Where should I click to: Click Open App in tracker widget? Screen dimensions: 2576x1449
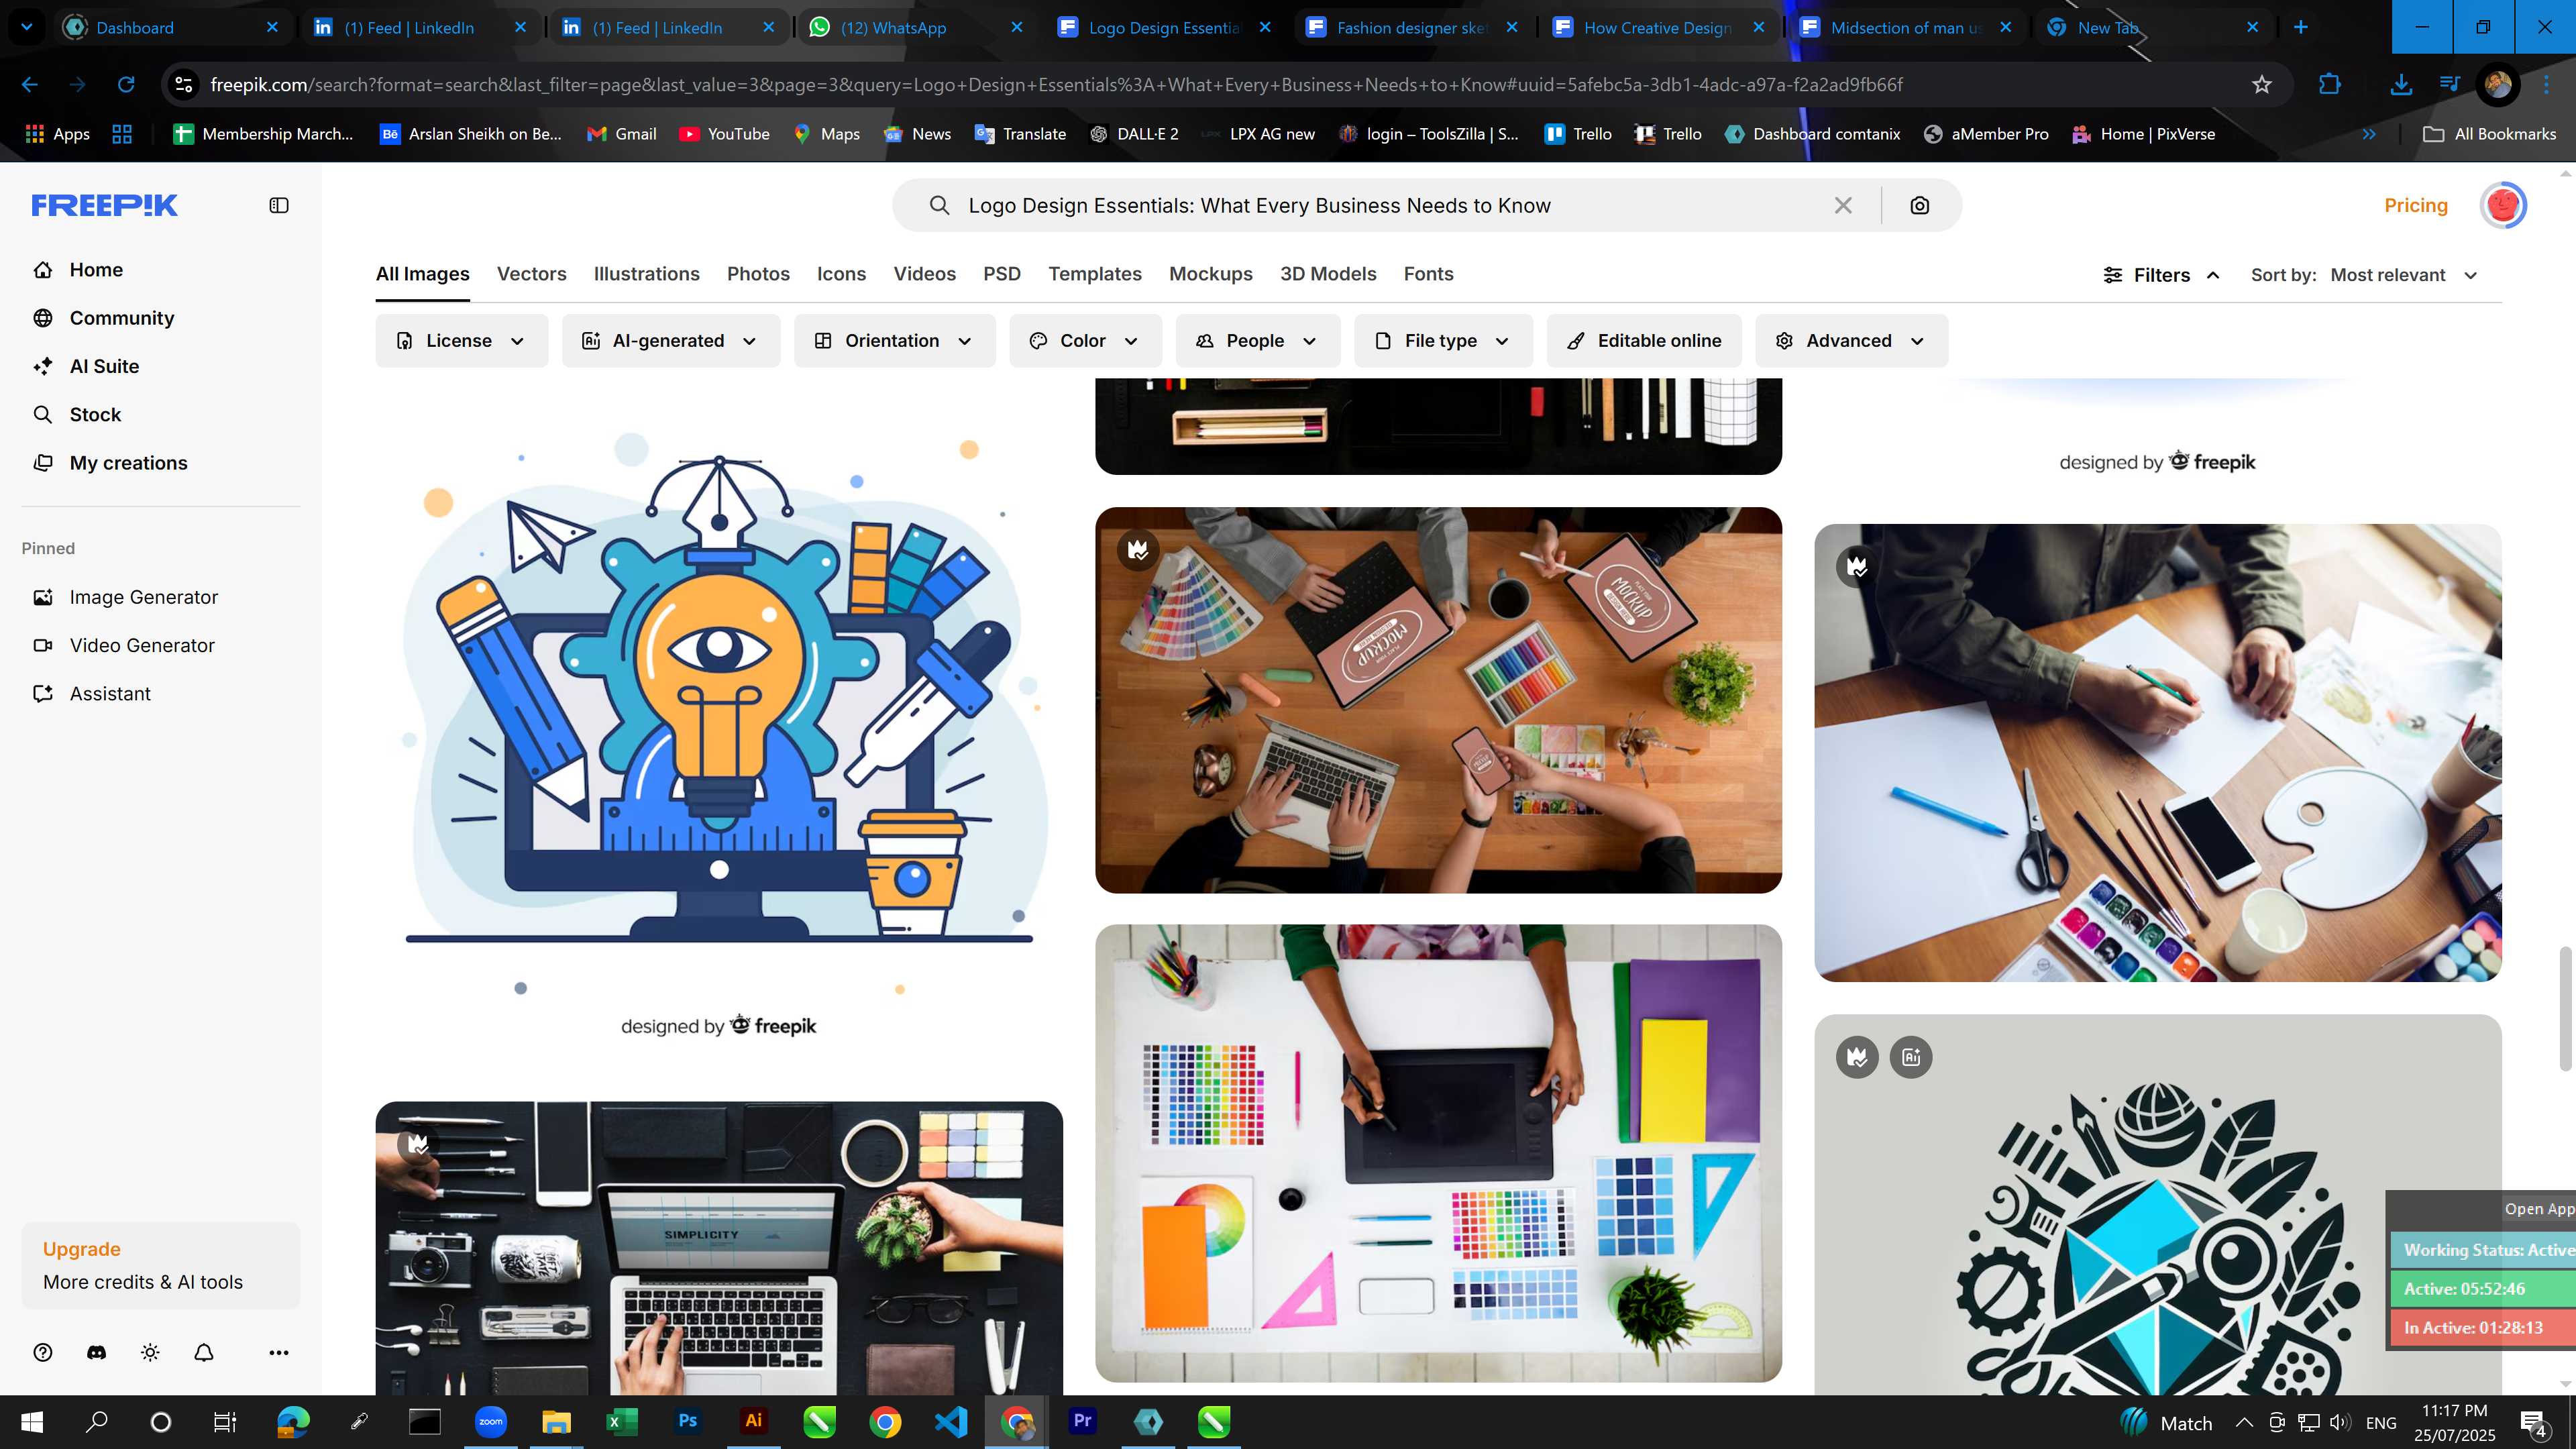[2538, 1209]
